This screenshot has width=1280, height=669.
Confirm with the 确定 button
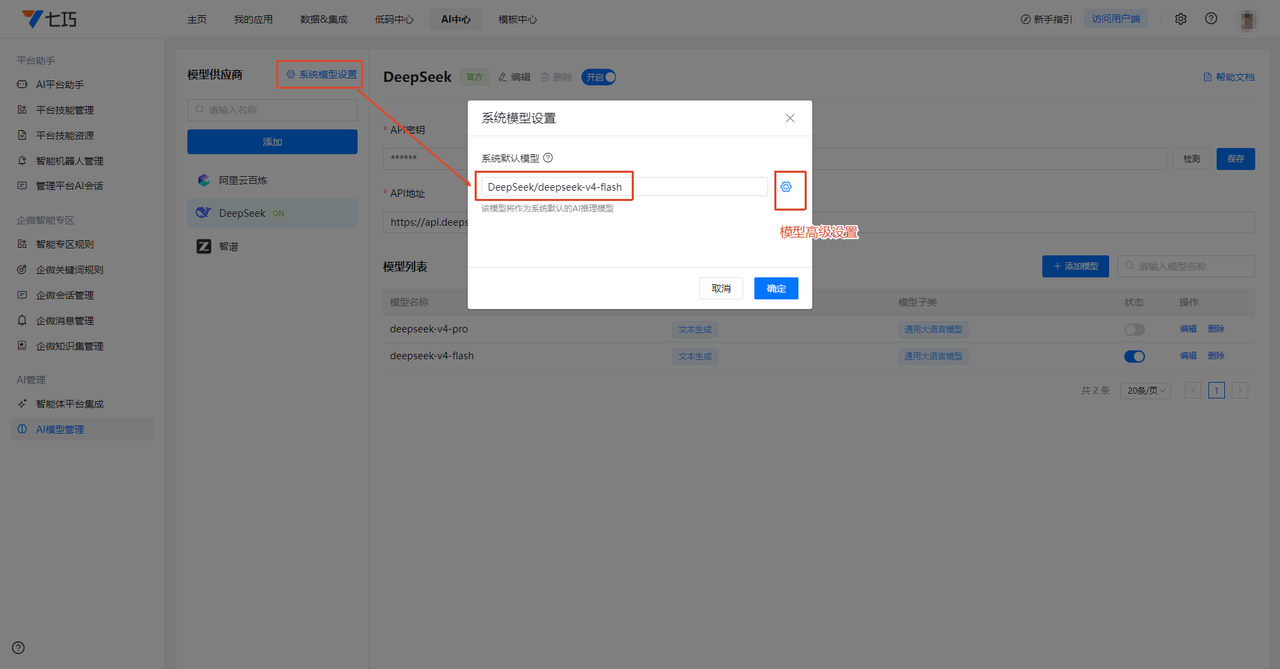(776, 288)
